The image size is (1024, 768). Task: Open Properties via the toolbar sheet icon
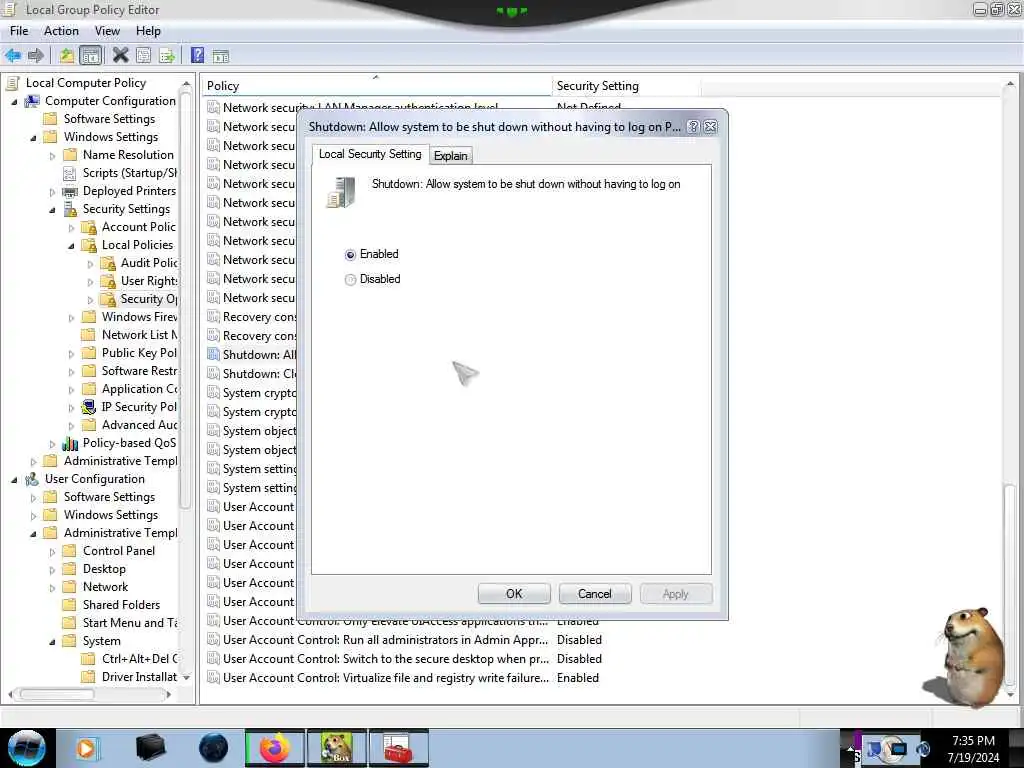point(144,56)
